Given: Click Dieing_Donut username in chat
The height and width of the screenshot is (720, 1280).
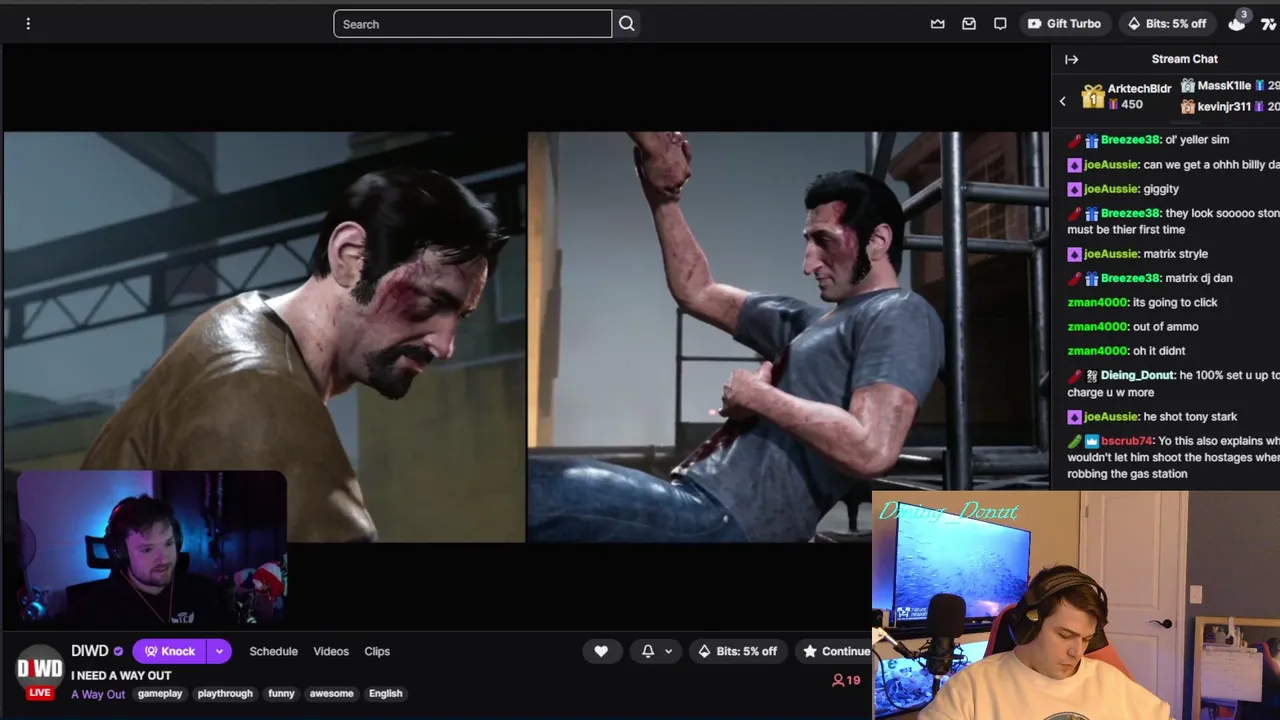Looking at the screenshot, I should [x=1137, y=376].
